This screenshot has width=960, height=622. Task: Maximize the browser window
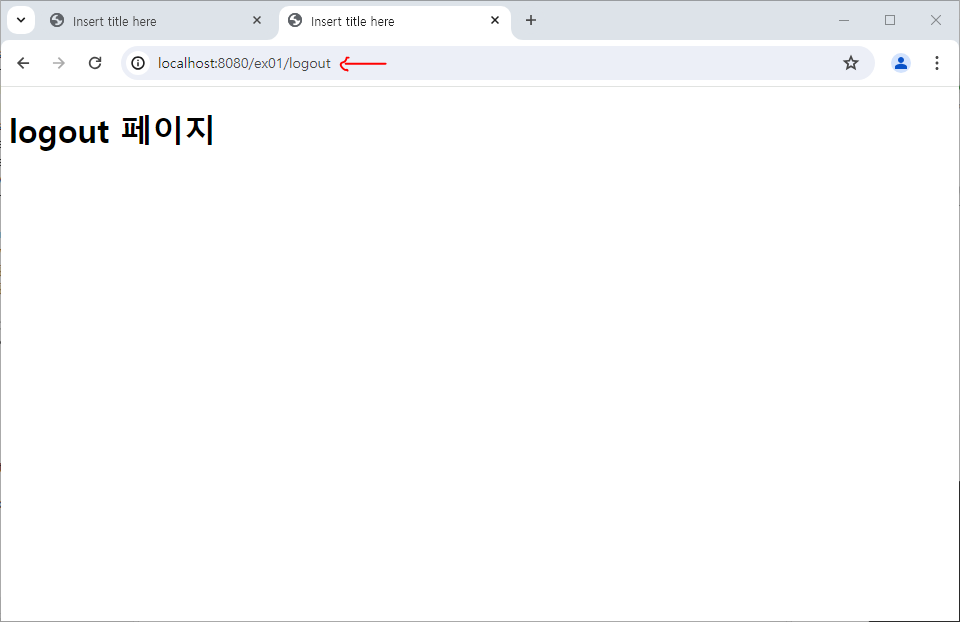tap(890, 20)
